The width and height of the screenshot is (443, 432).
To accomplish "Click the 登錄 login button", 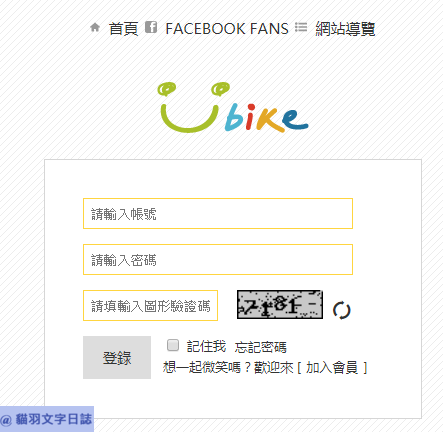I will pos(117,357).
